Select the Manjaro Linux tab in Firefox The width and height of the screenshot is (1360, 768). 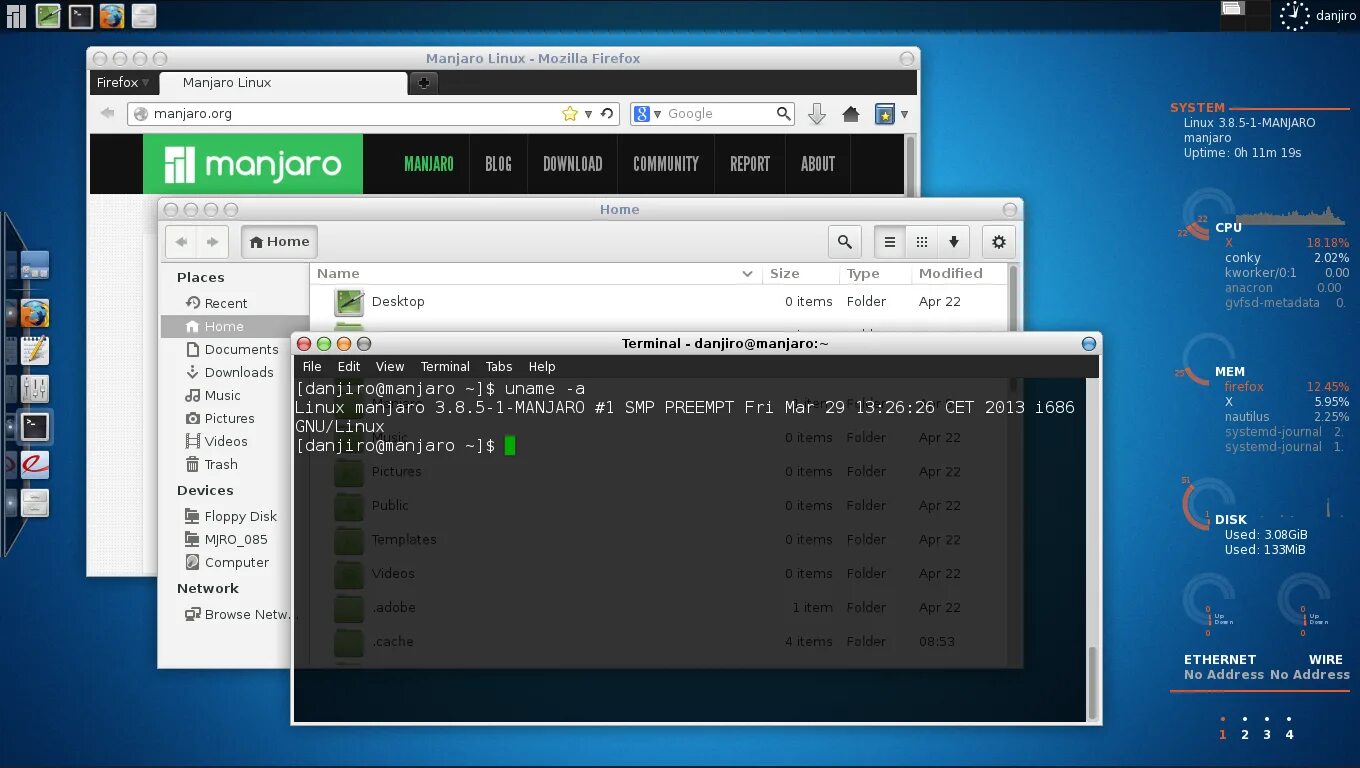282,83
